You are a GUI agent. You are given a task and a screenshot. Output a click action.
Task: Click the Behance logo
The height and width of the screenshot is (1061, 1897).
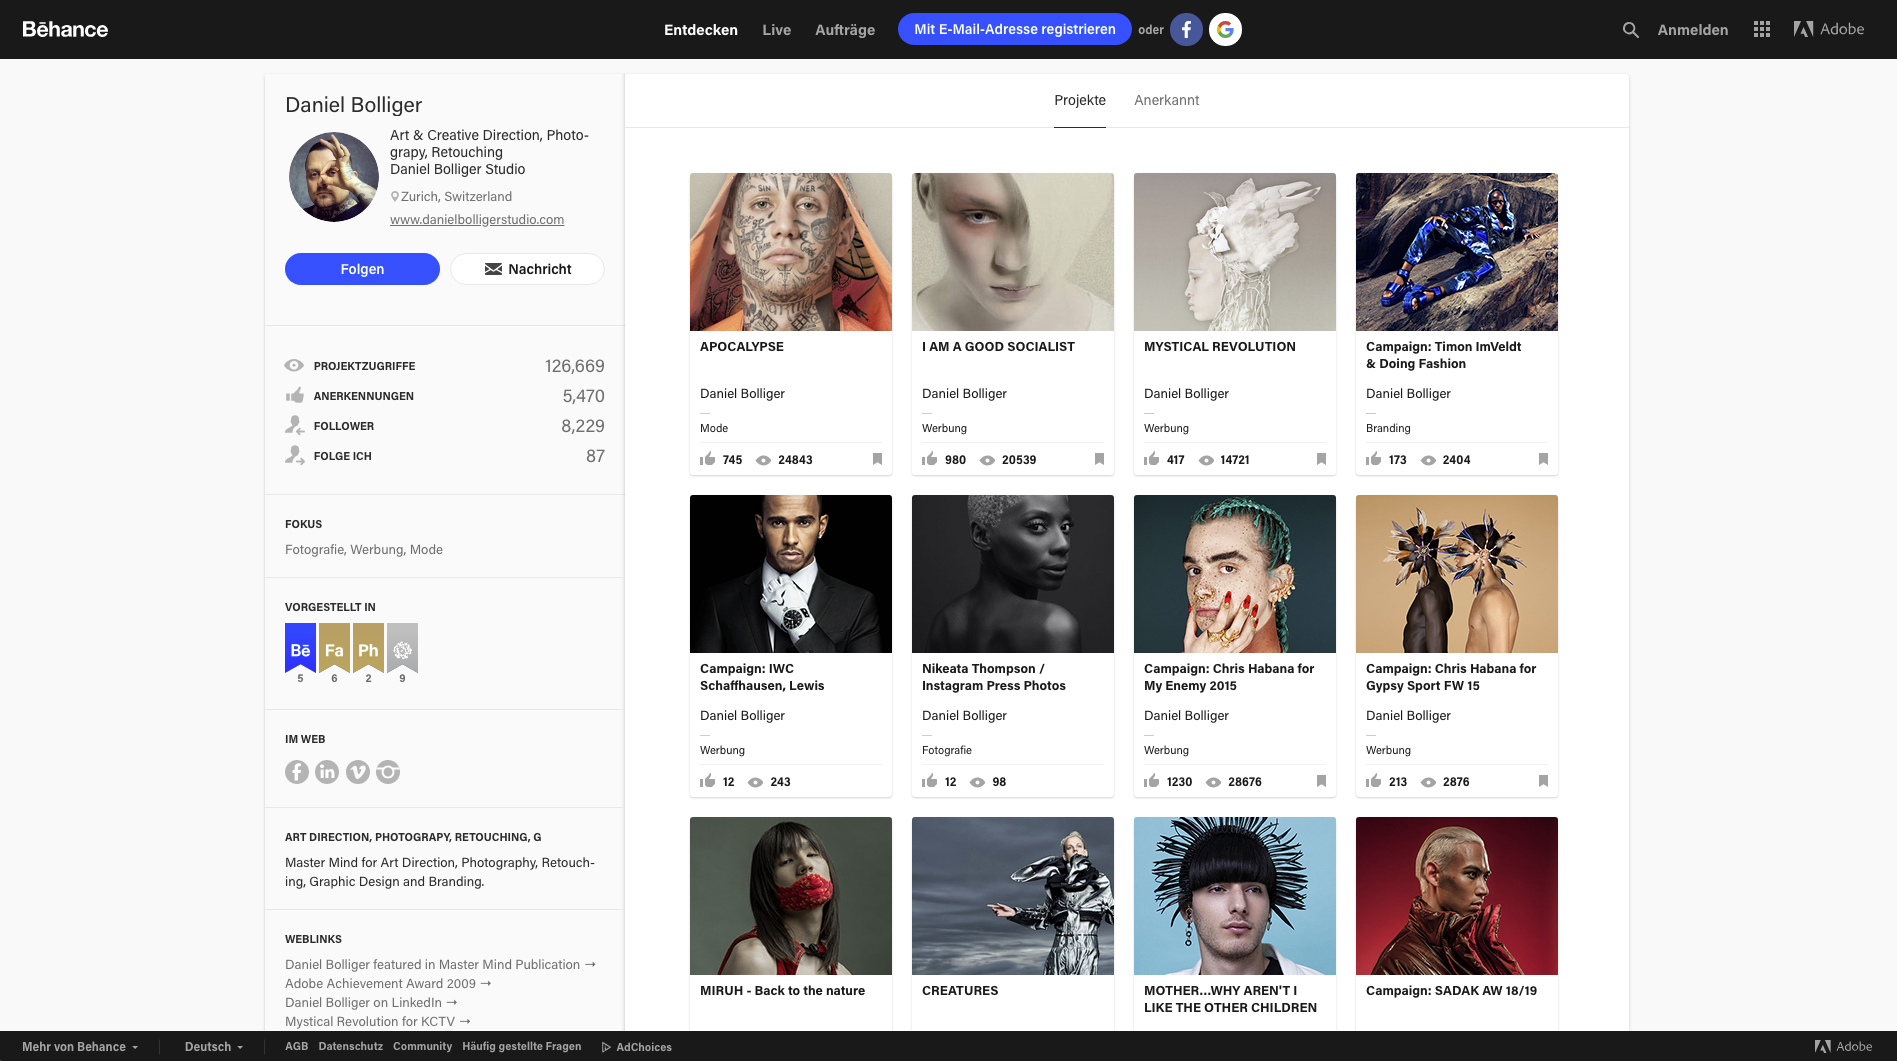65,29
